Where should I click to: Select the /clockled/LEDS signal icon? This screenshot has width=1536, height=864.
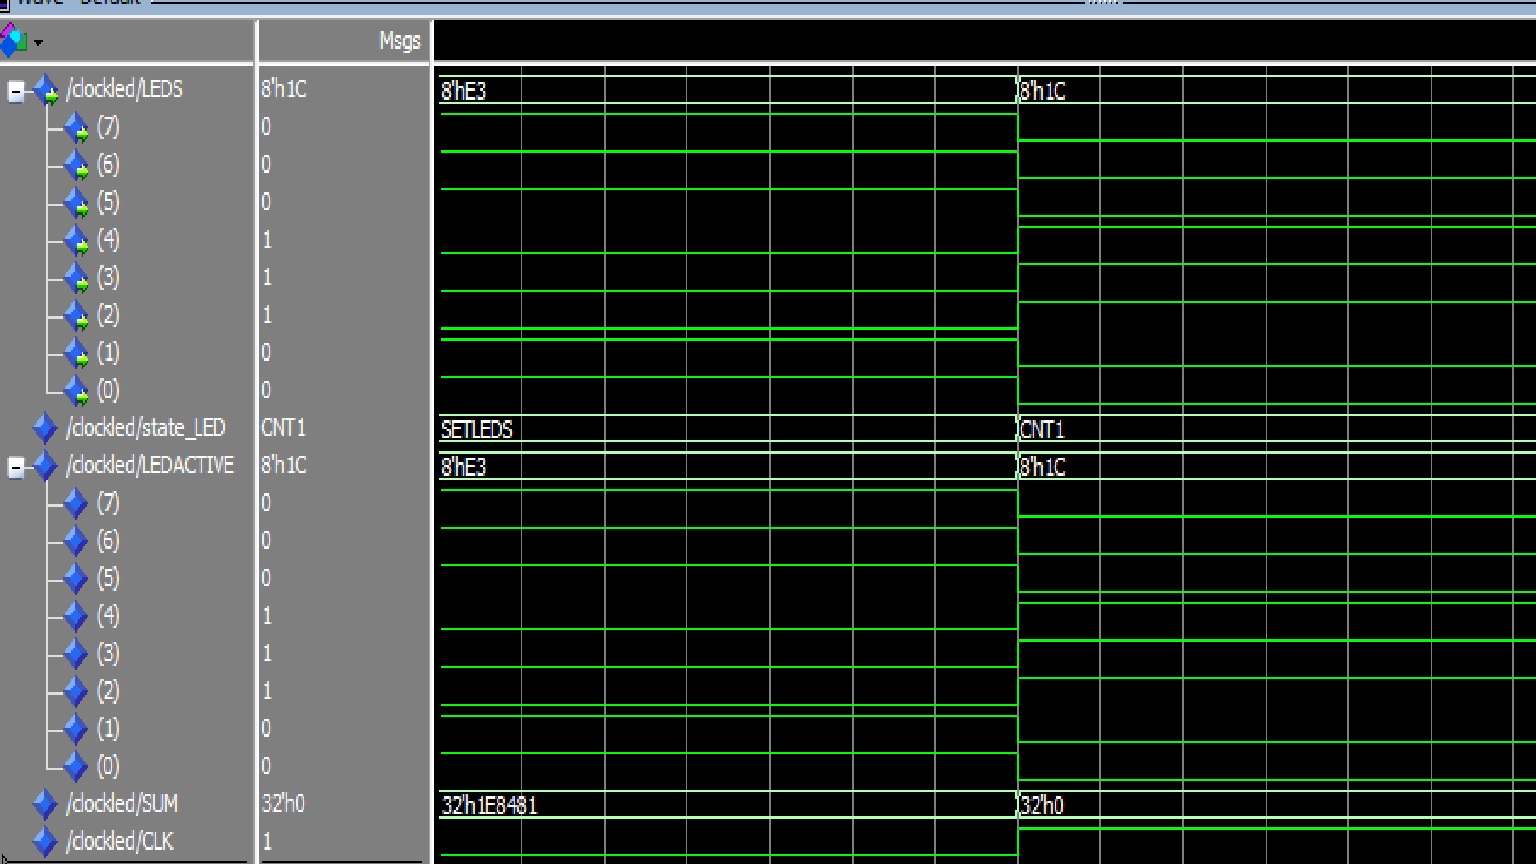[46, 90]
